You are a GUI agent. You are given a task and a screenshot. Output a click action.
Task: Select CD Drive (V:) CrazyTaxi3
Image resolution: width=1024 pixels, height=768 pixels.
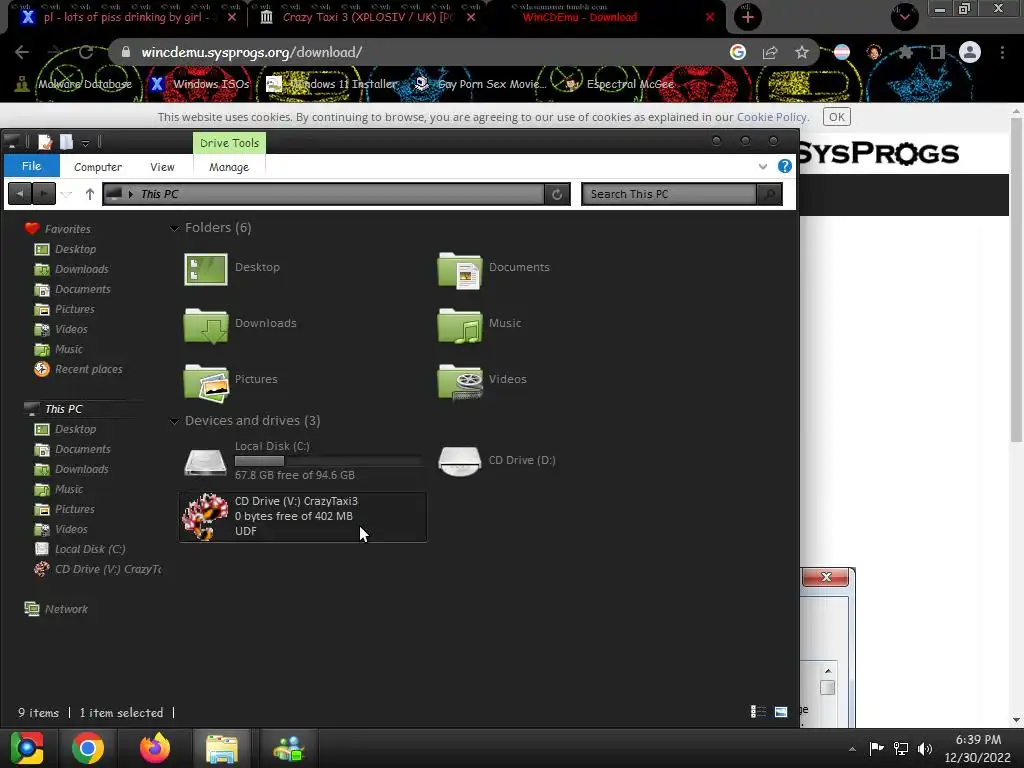pyautogui.click(x=303, y=517)
